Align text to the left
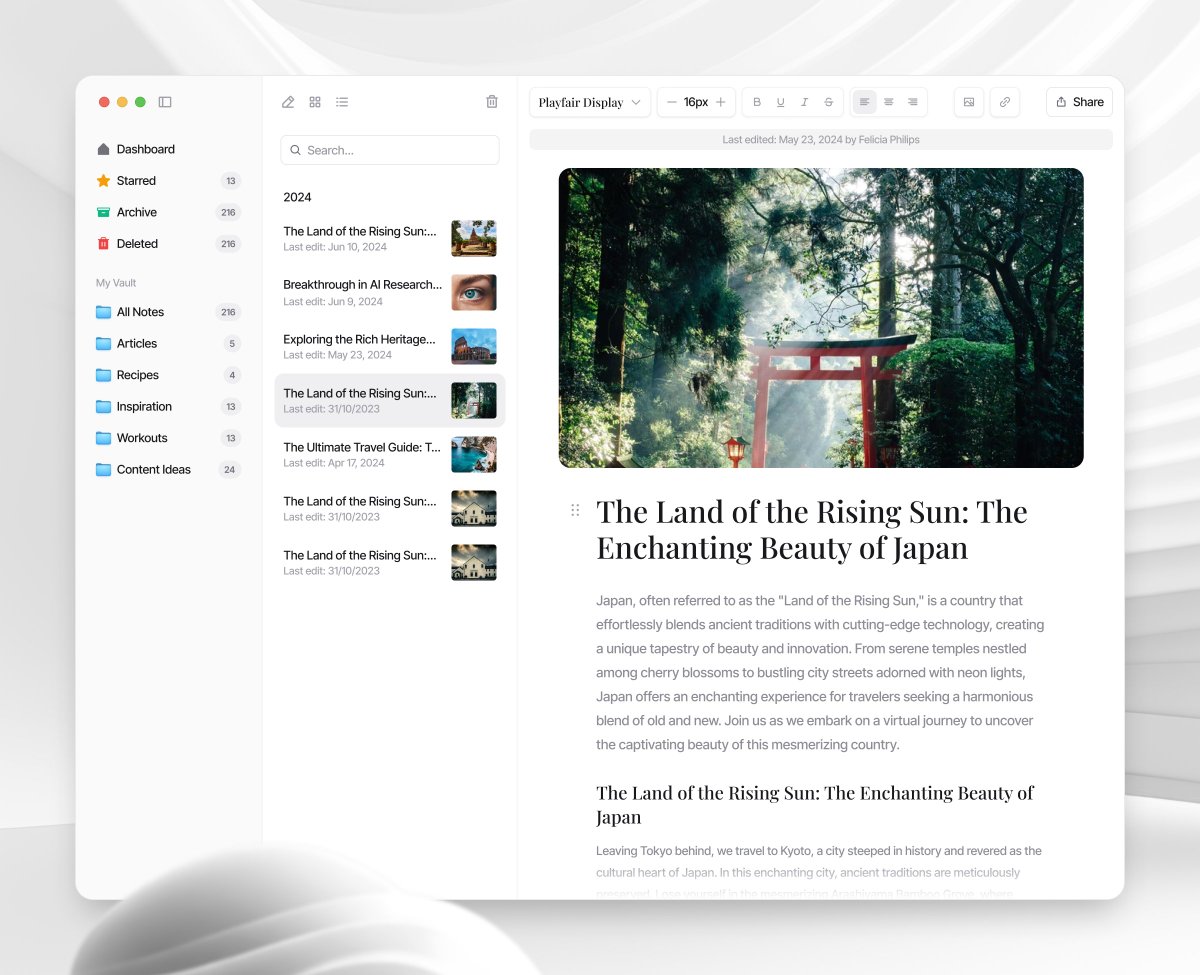1200x975 pixels. coord(865,102)
